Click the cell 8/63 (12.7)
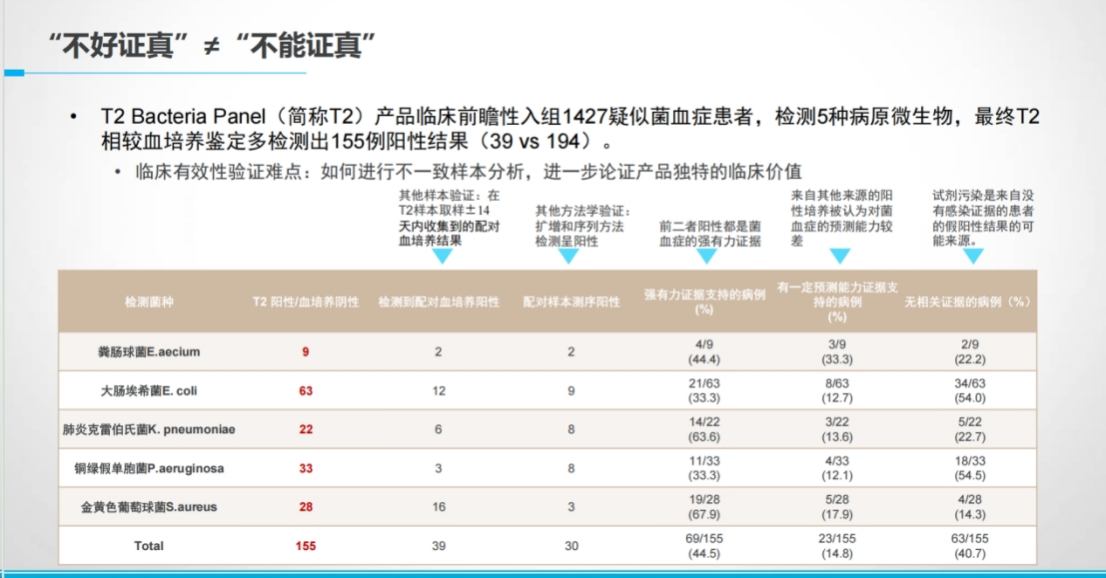The image size is (1106, 578). click(x=837, y=390)
